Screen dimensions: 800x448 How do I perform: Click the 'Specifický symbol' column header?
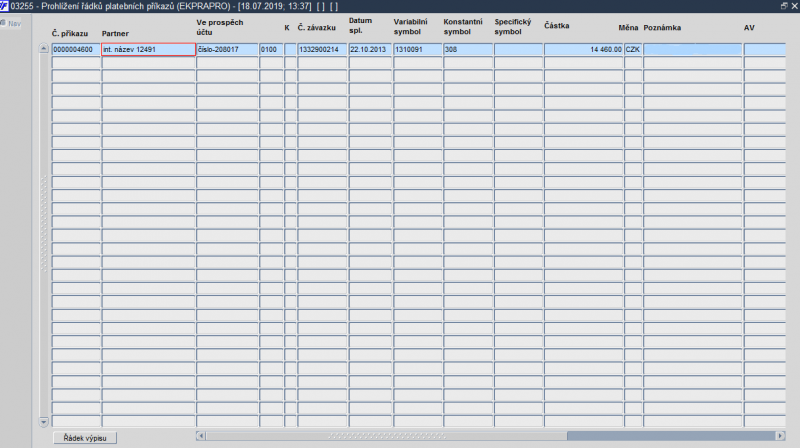click(x=513, y=27)
